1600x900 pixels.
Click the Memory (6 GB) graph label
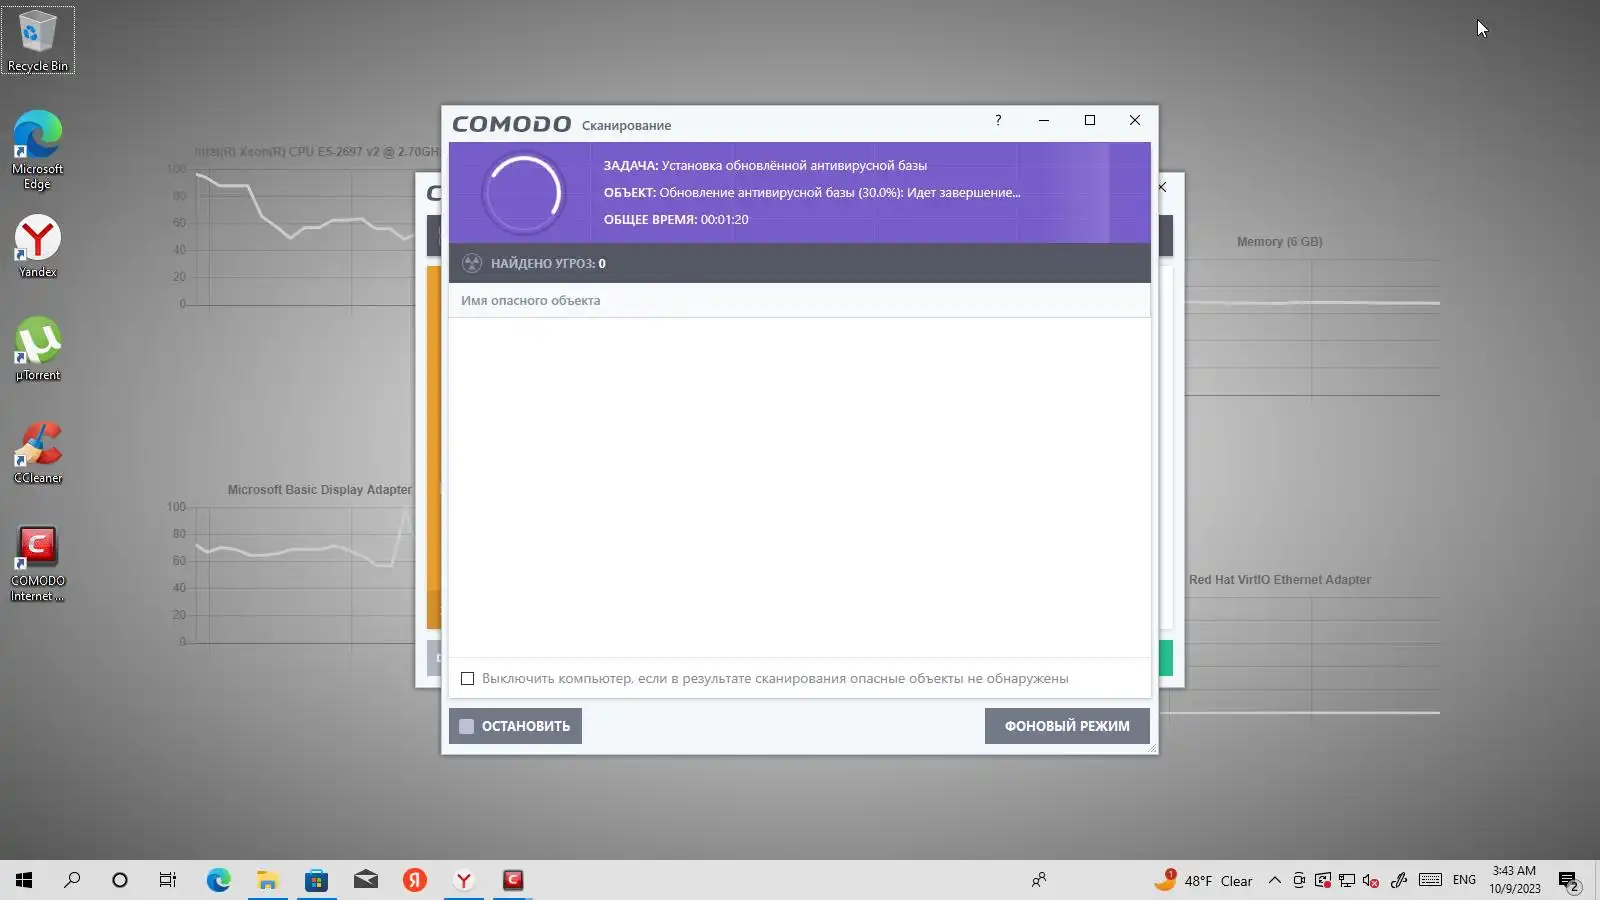pyautogui.click(x=1279, y=242)
